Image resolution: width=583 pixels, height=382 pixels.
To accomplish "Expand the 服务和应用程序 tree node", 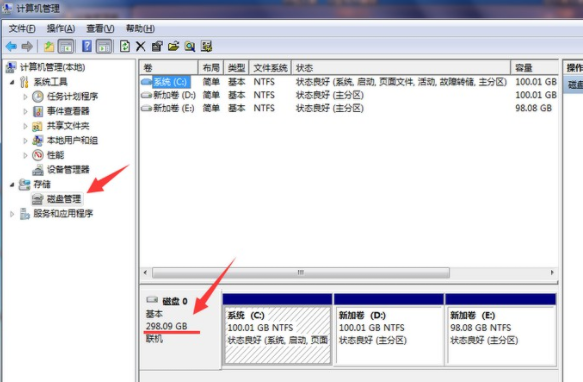I will click(12, 214).
